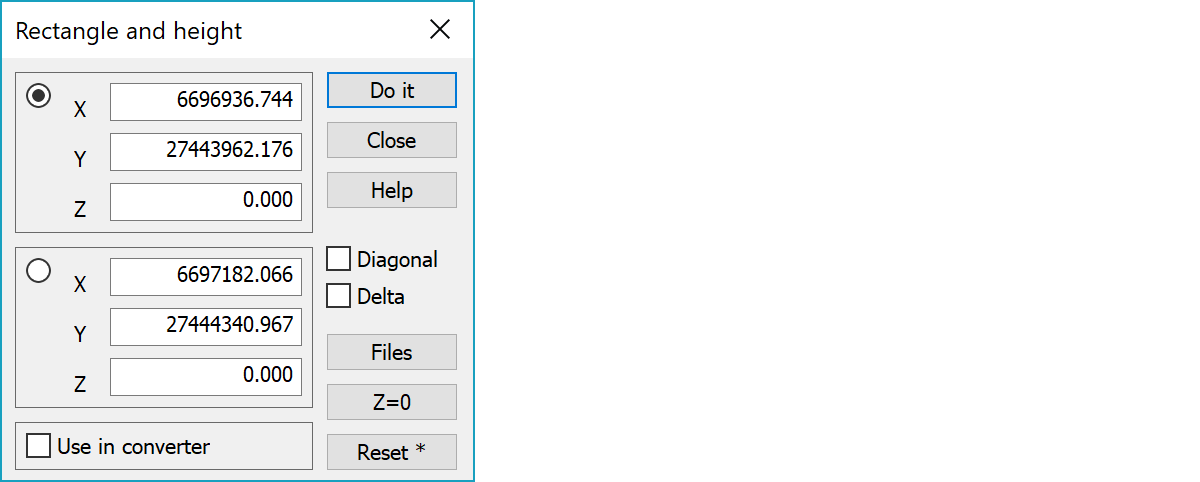This screenshot has width=1200, height=482.
Task: Focus the second X field 6697182.066
Action: 206,277
